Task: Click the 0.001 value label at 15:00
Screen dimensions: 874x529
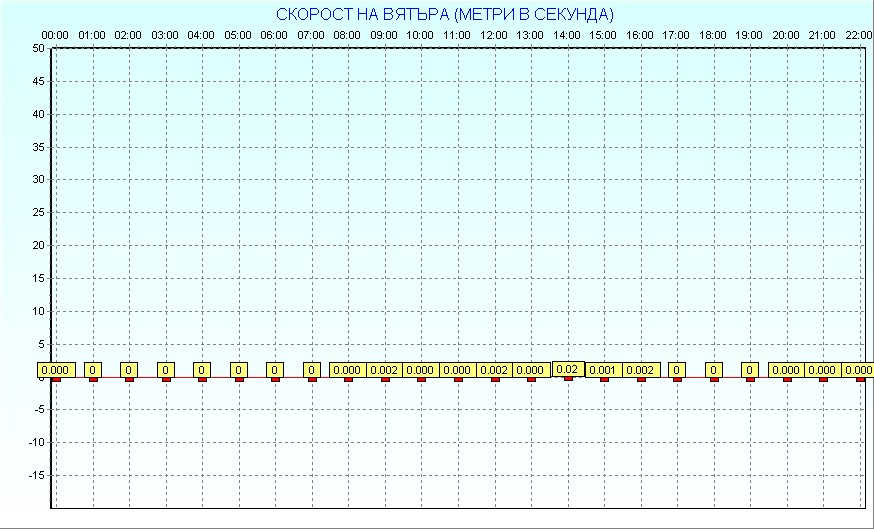Action: click(x=603, y=370)
